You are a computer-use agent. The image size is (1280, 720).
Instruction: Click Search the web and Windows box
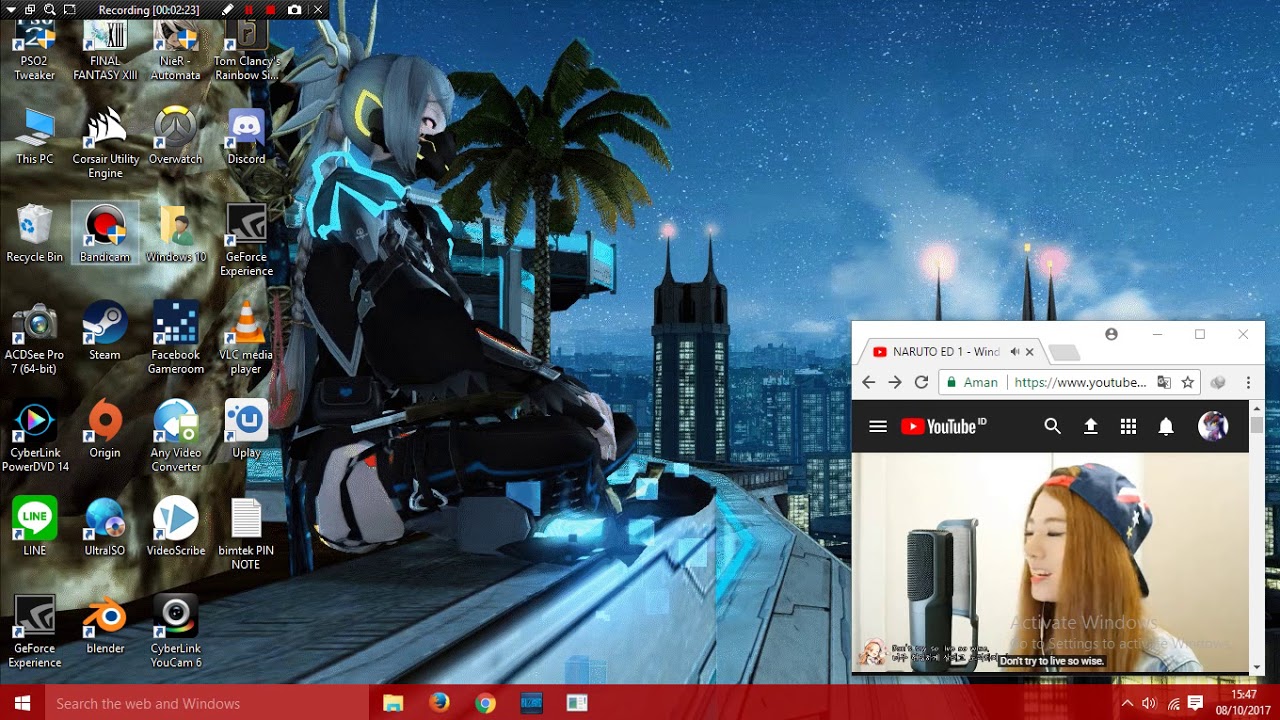pos(207,703)
